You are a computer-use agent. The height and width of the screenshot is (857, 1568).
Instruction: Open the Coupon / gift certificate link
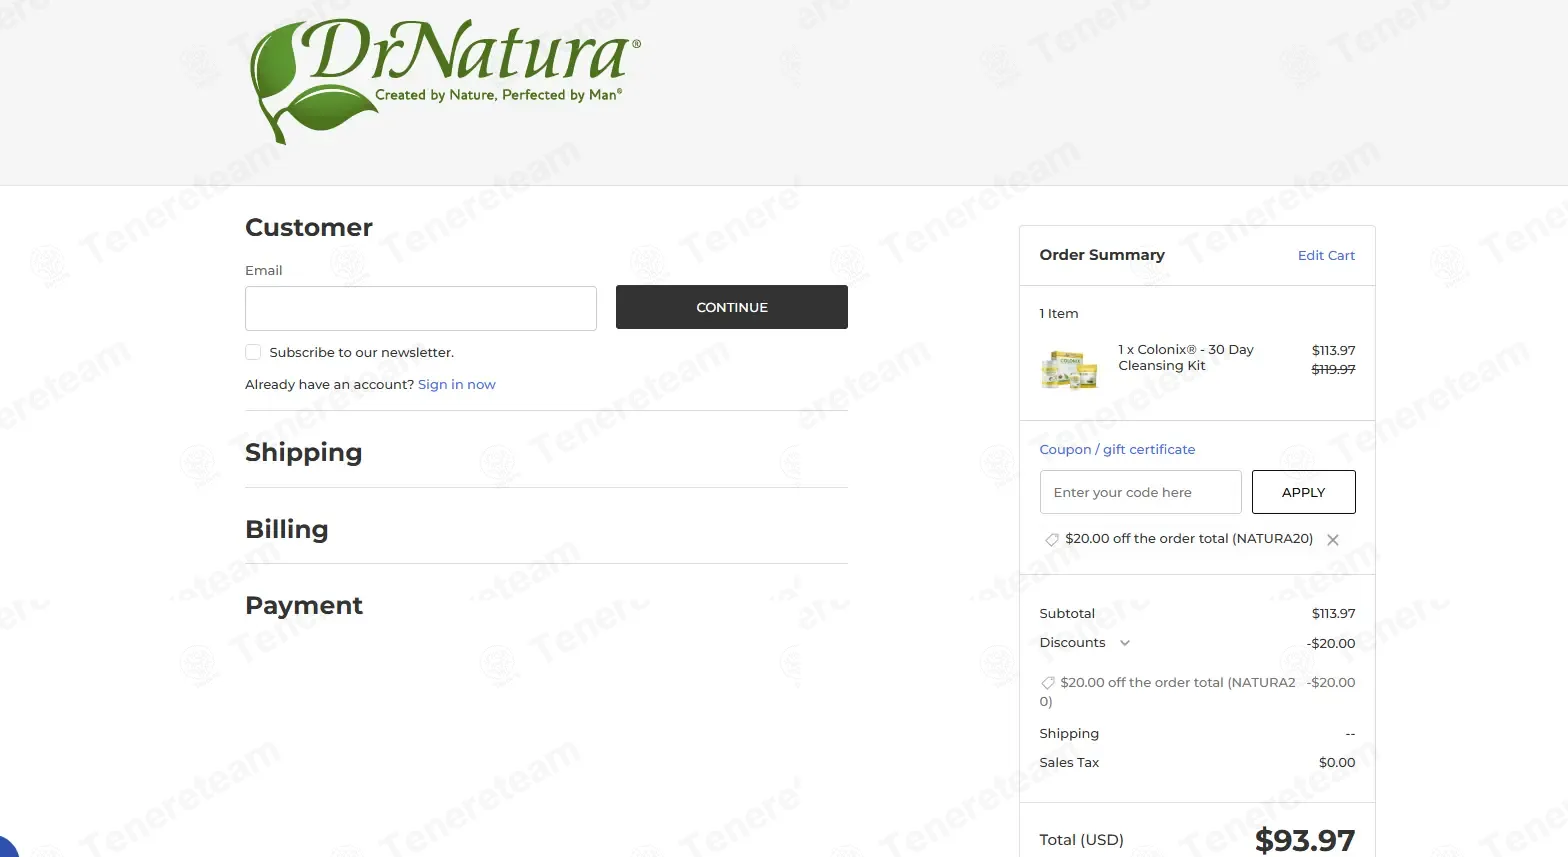coord(1117,449)
